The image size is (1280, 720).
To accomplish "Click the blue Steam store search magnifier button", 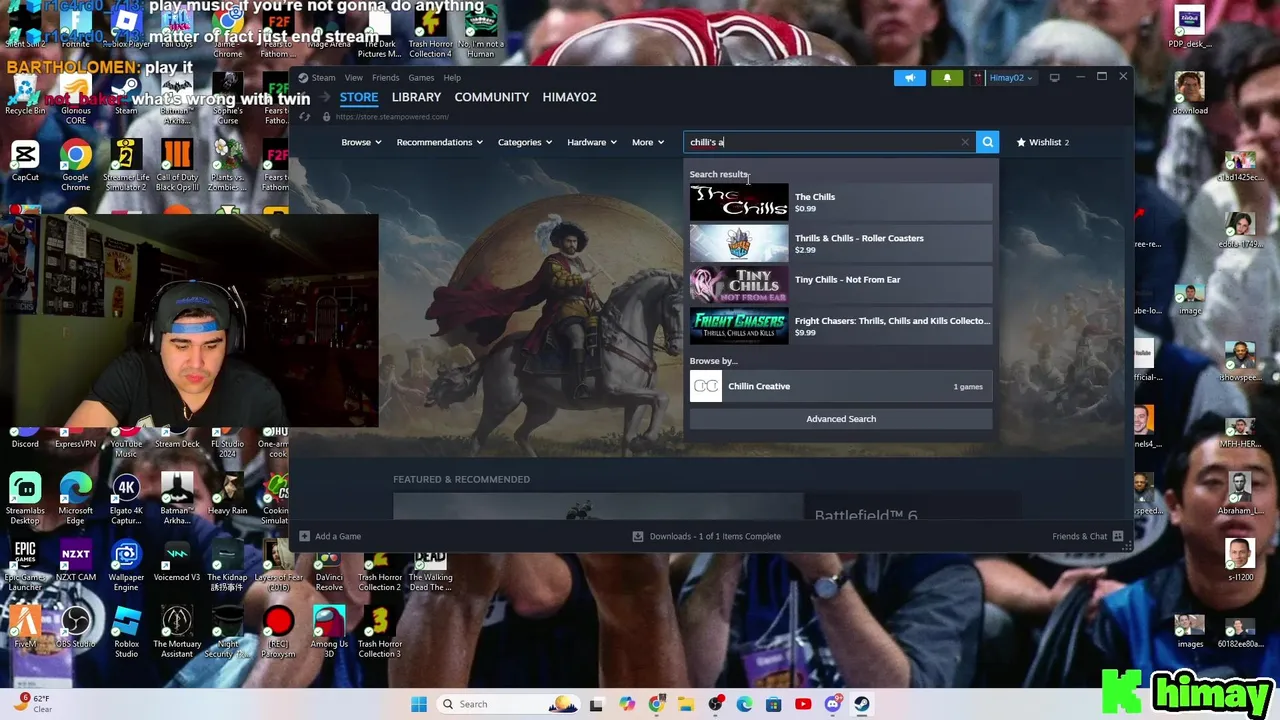I will pos(987,142).
